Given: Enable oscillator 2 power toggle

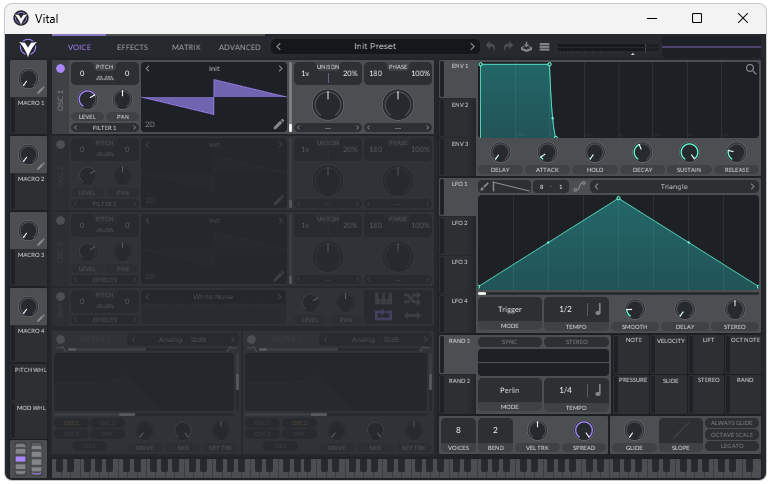Looking at the screenshot, I should pos(60,145).
